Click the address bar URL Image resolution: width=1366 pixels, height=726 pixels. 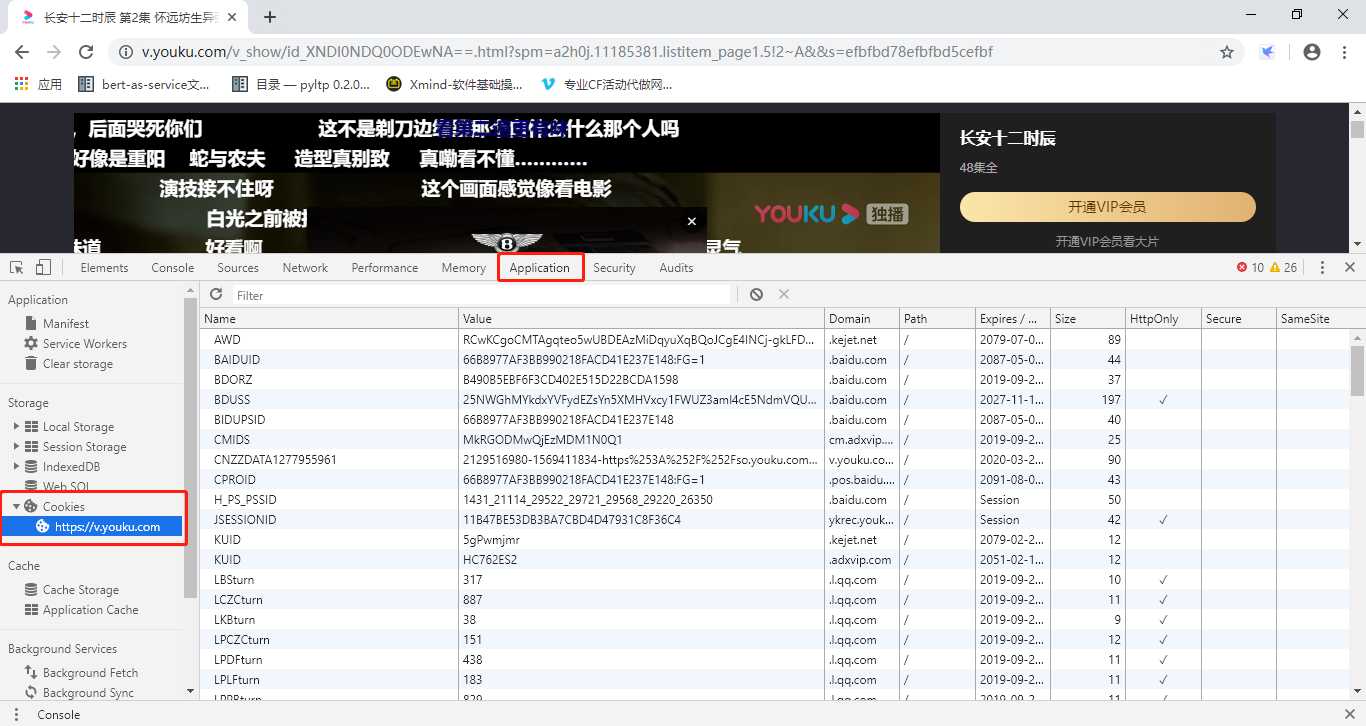point(567,52)
